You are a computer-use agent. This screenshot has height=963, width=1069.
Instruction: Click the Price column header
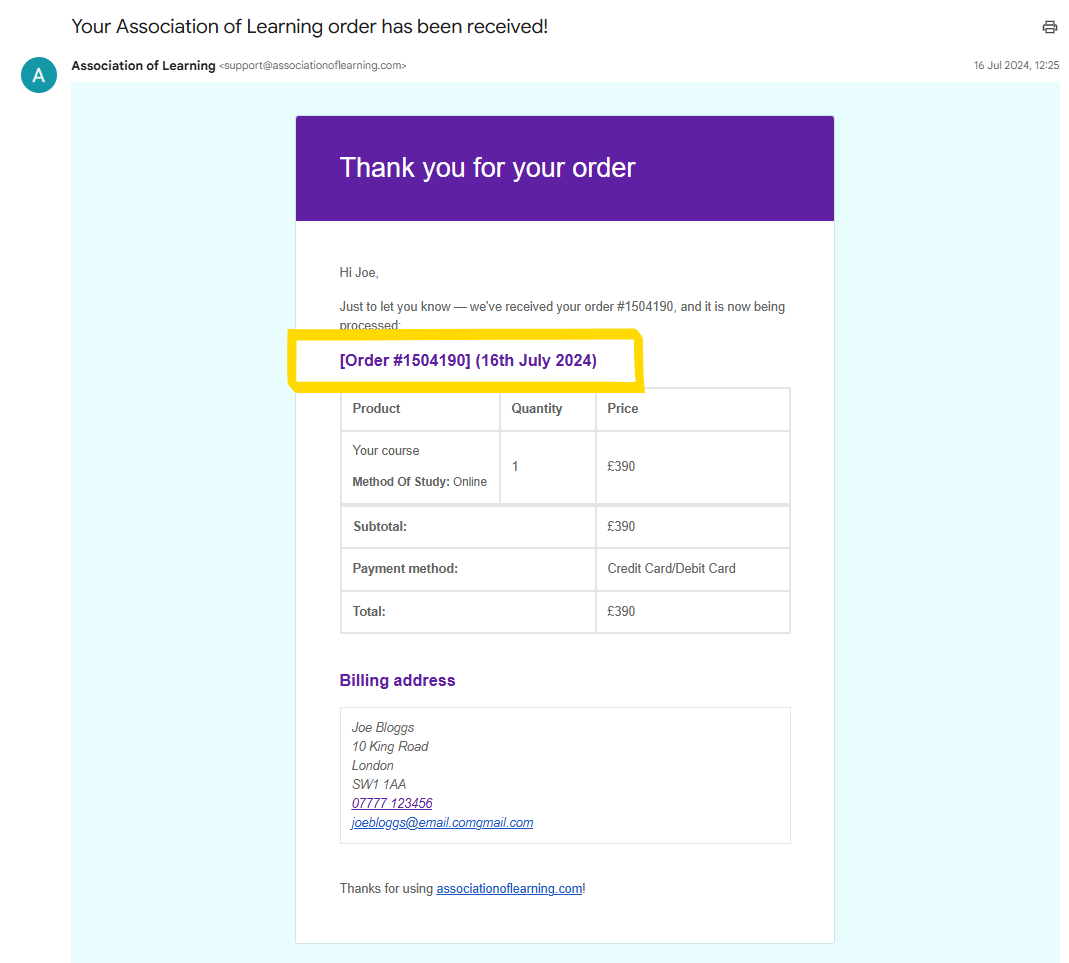coord(623,409)
